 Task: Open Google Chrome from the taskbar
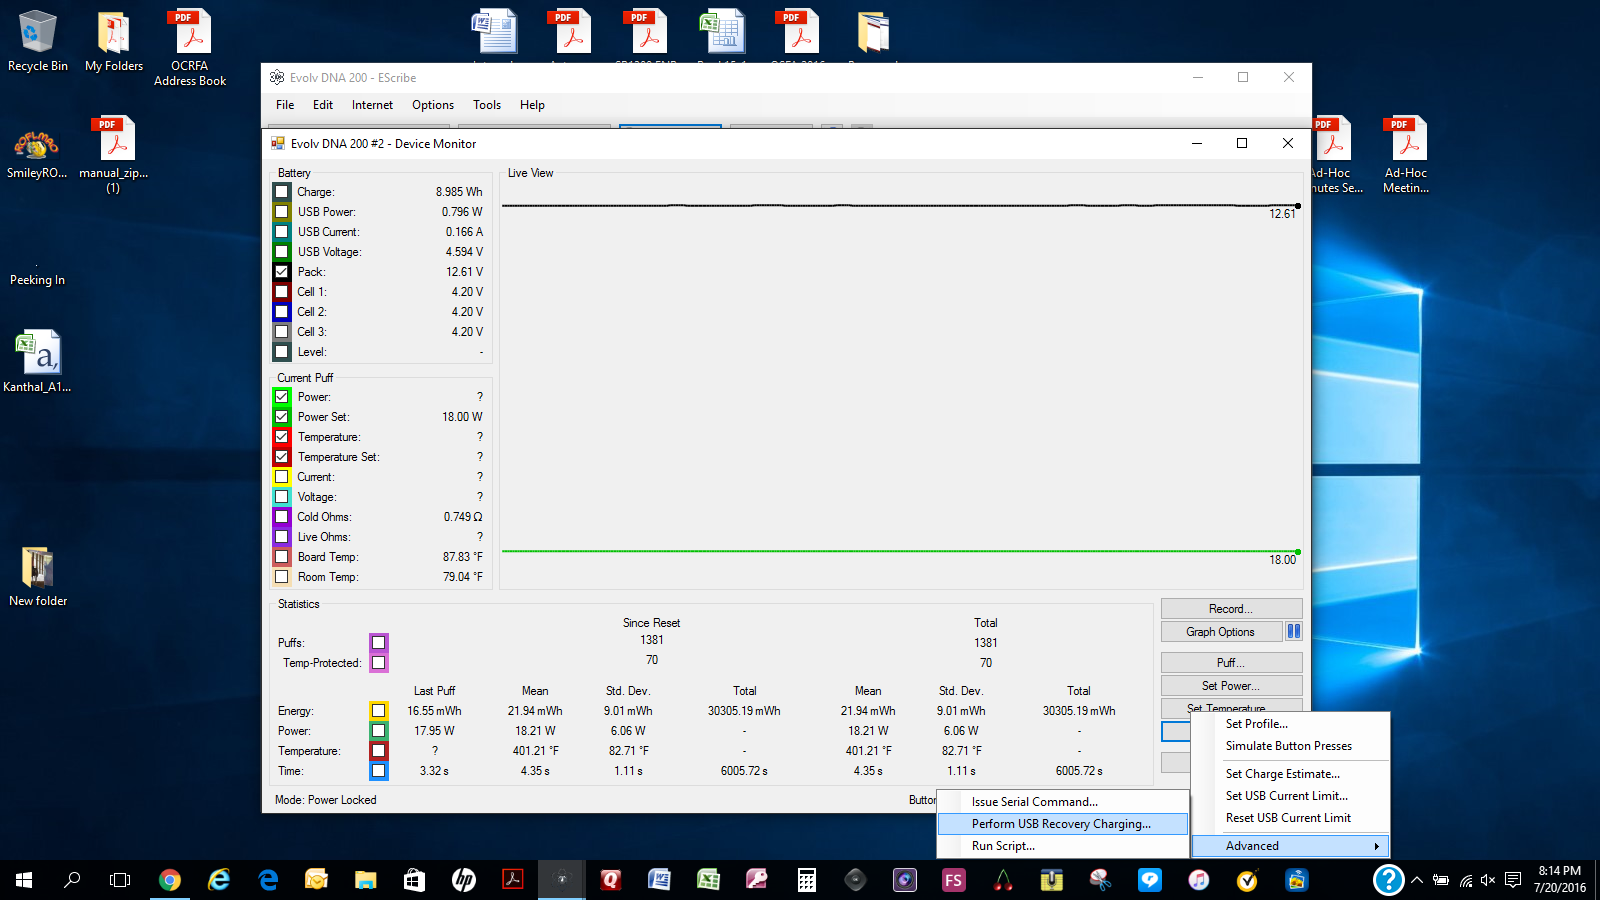tap(170, 880)
